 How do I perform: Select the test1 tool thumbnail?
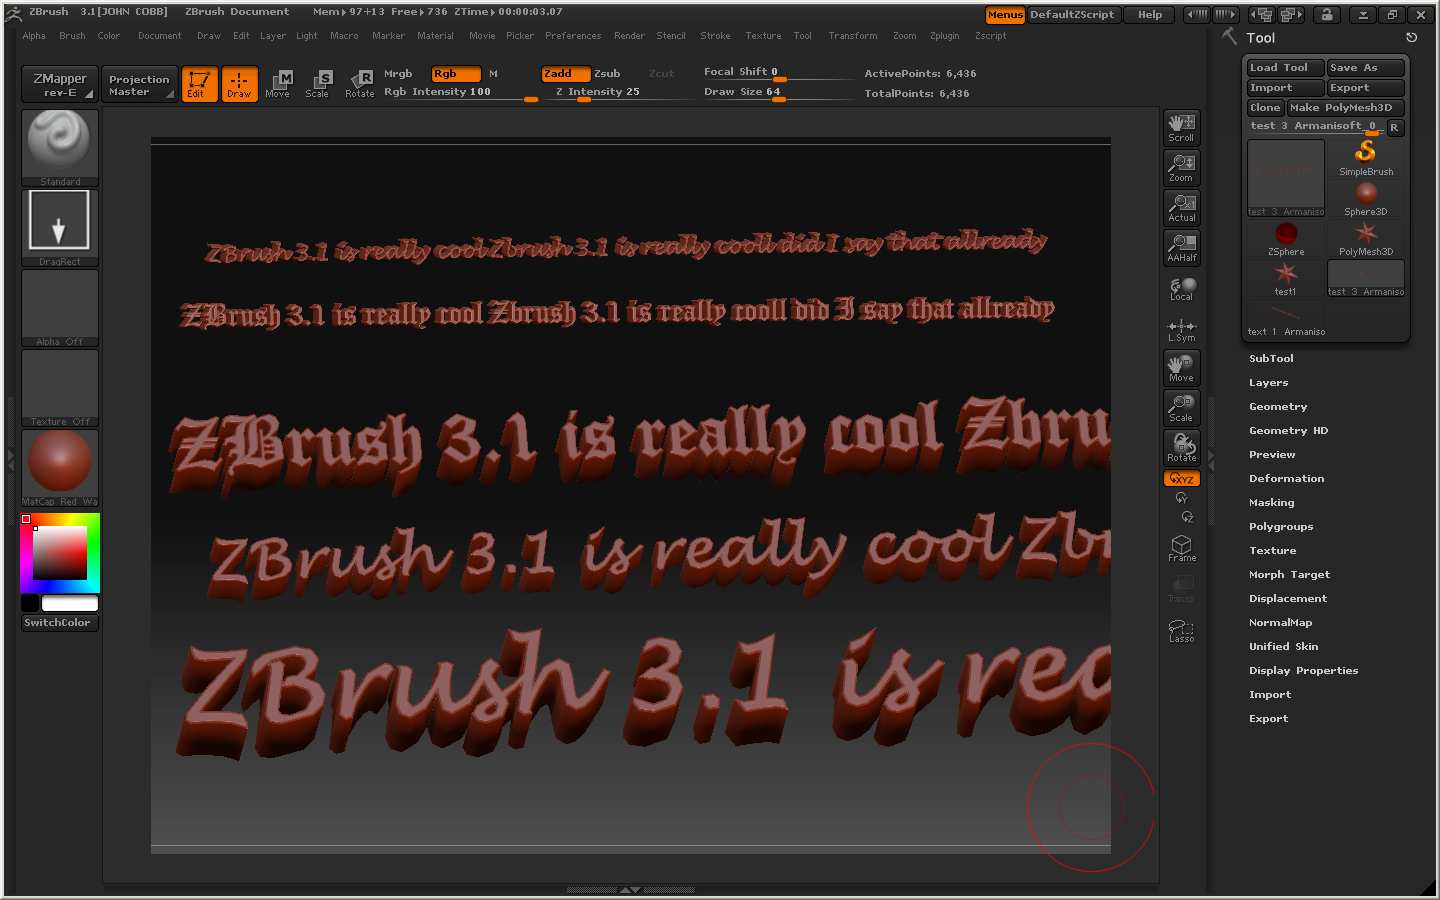[1286, 278]
